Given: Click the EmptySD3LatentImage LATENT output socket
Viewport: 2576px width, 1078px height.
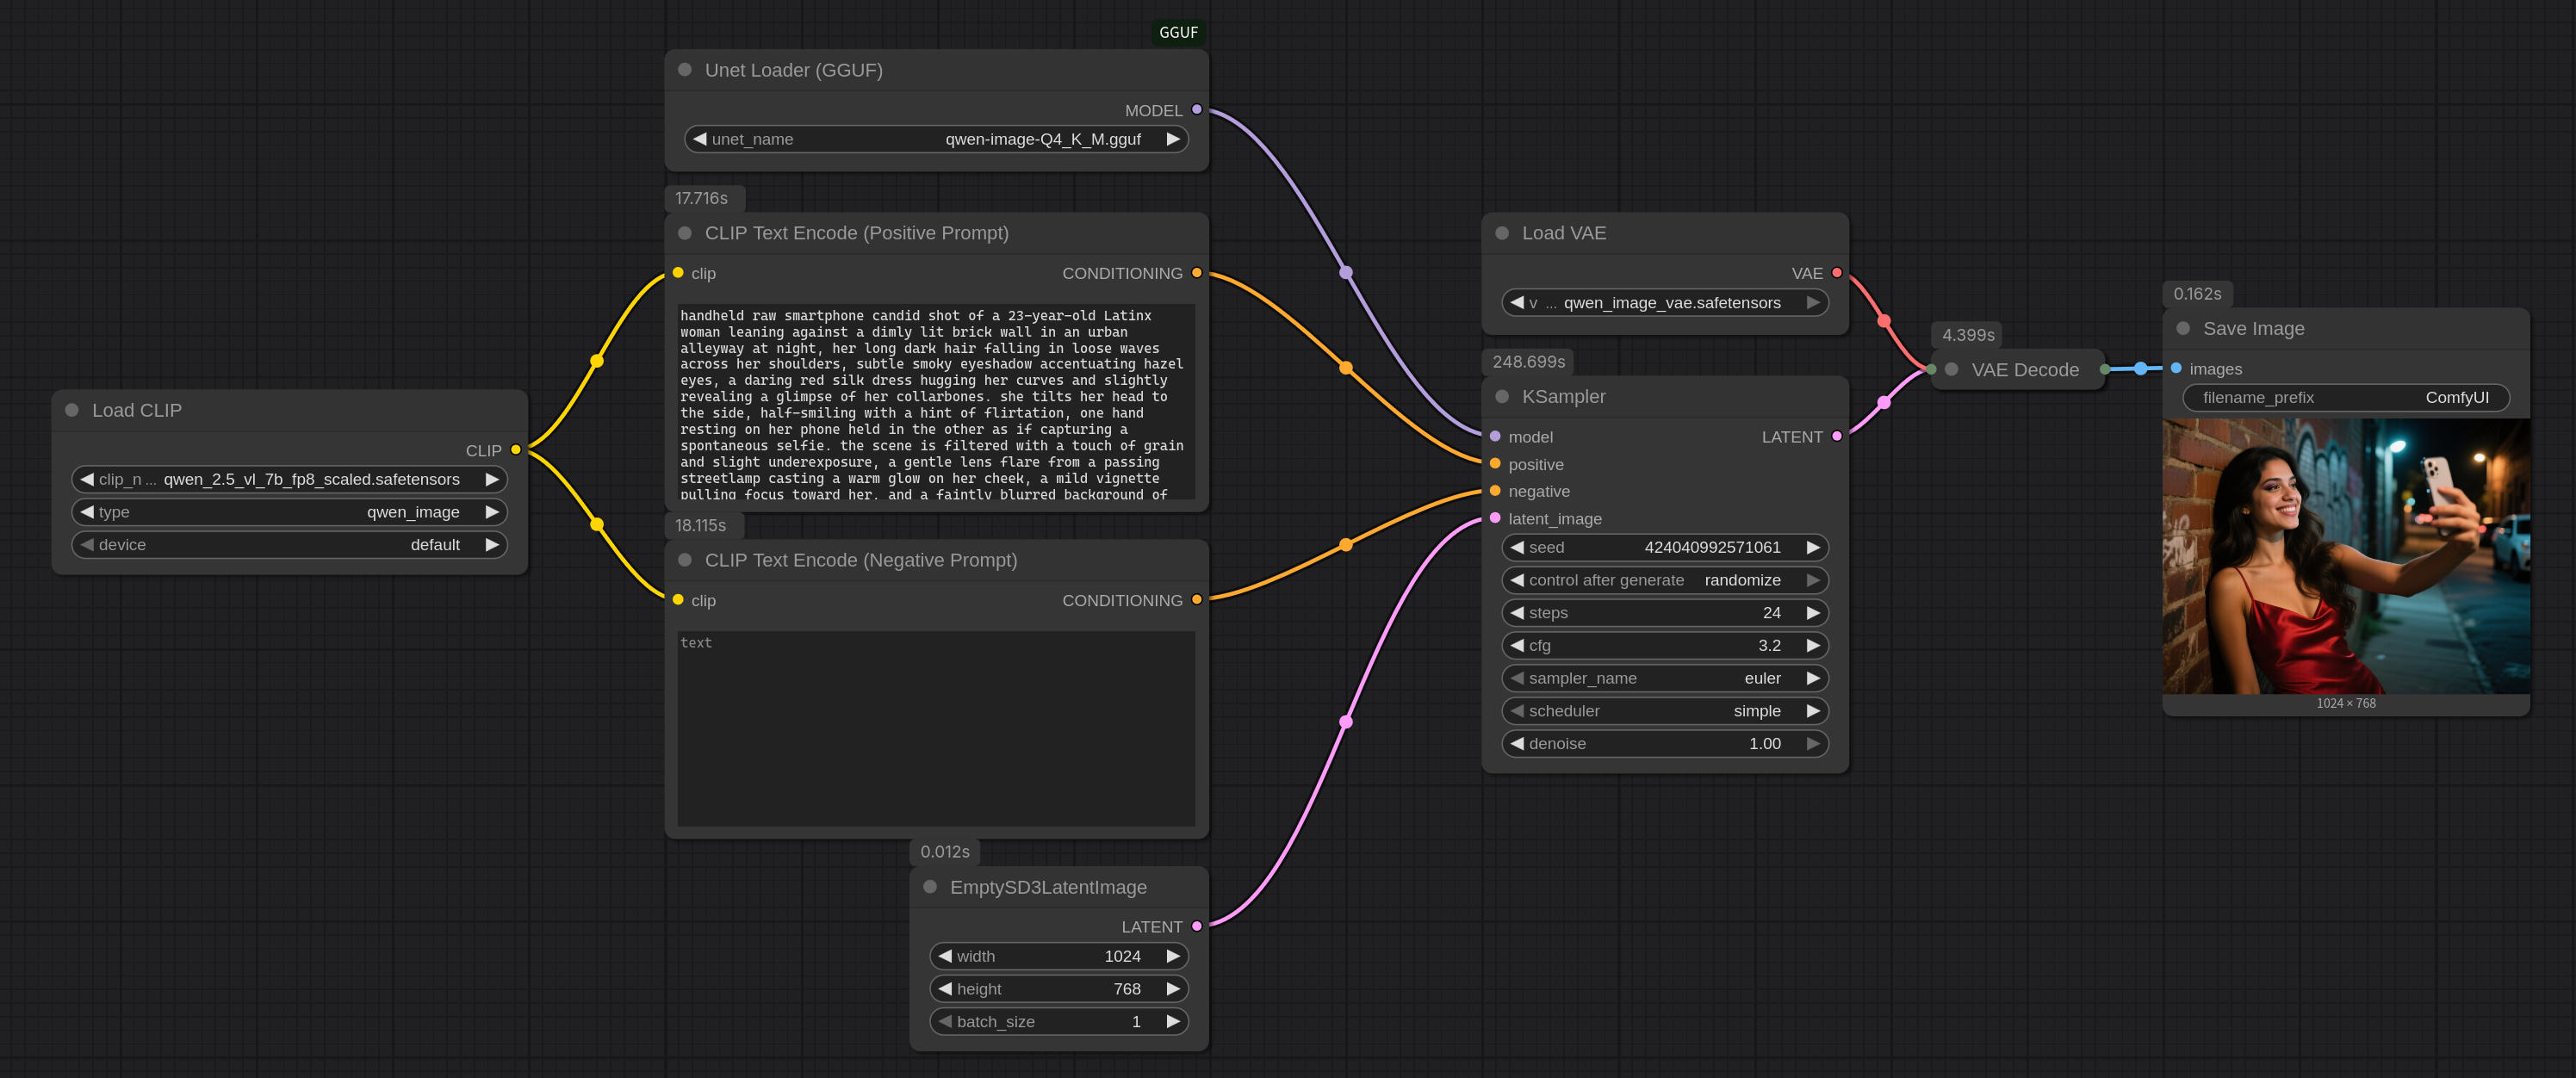Looking at the screenshot, I should tap(1196, 926).
